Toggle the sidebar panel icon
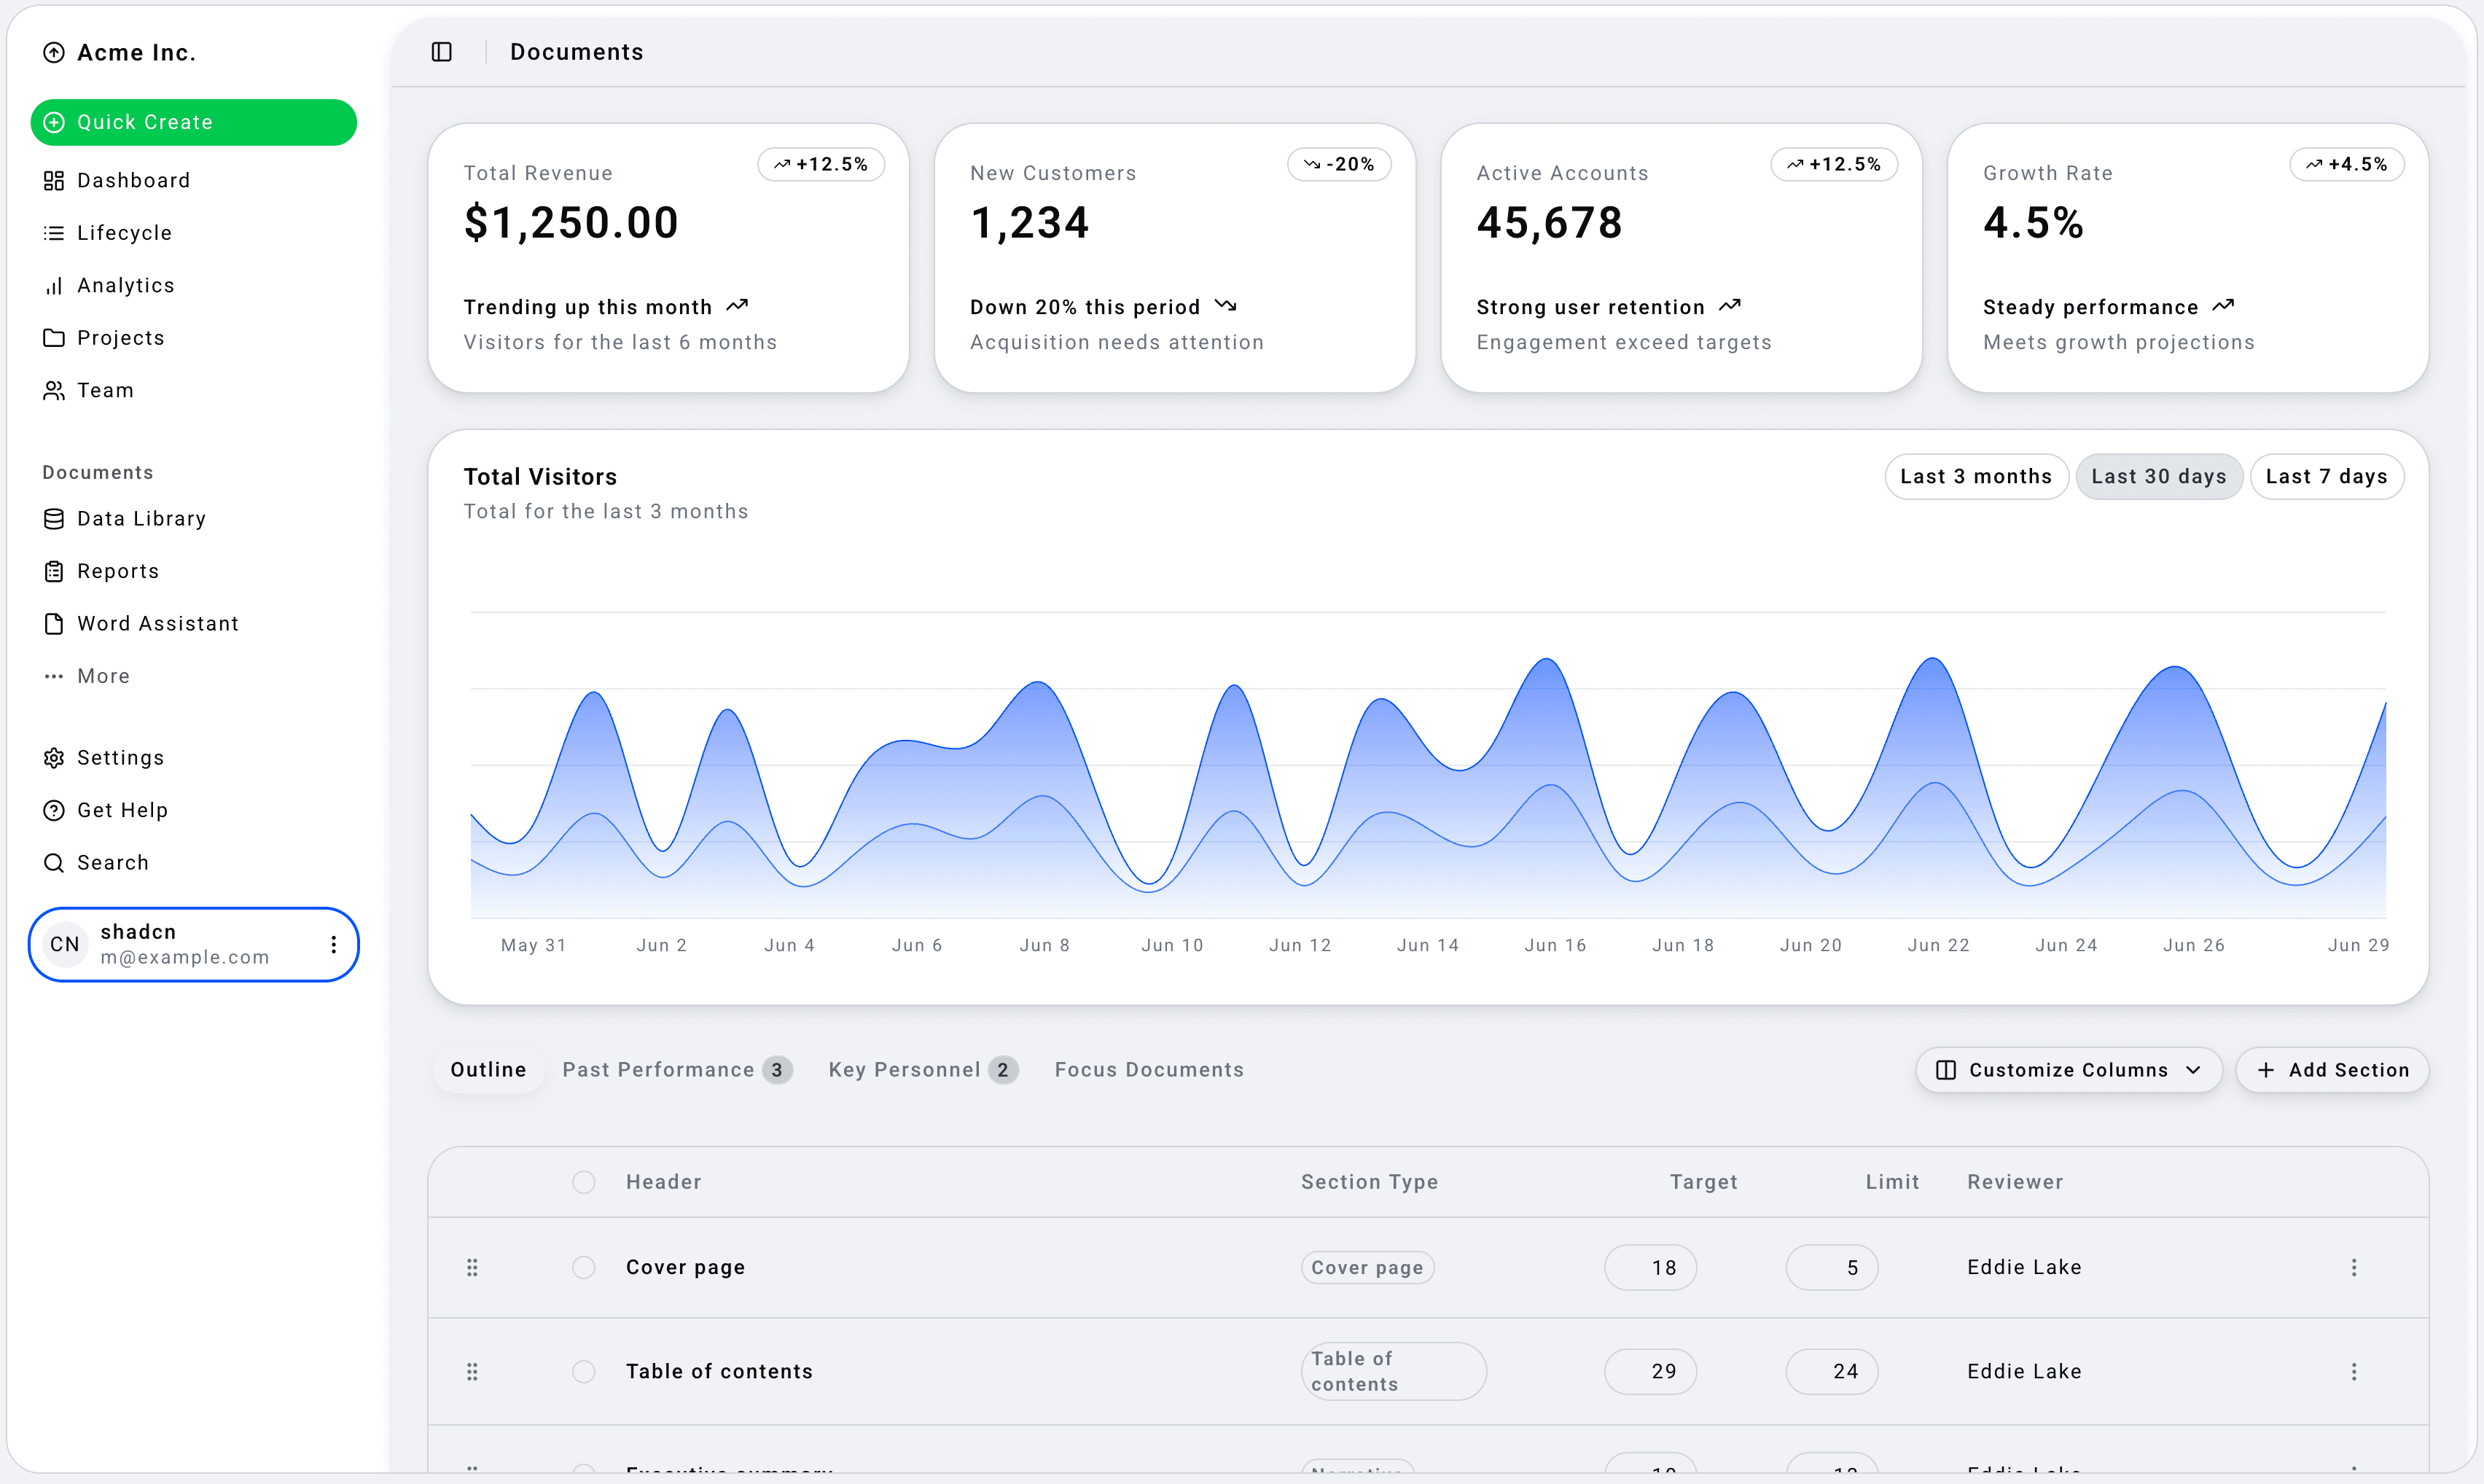The width and height of the screenshot is (2484, 1484). coord(441,52)
